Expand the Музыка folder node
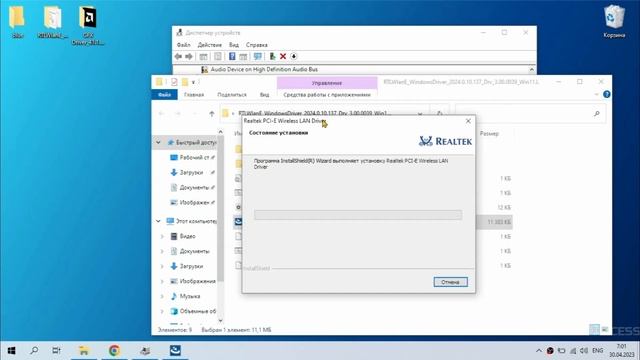 [162, 296]
